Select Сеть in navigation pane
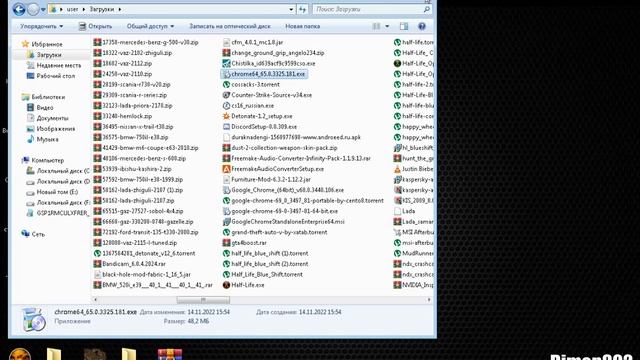The height and width of the screenshot is (360, 640). [x=38, y=234]
